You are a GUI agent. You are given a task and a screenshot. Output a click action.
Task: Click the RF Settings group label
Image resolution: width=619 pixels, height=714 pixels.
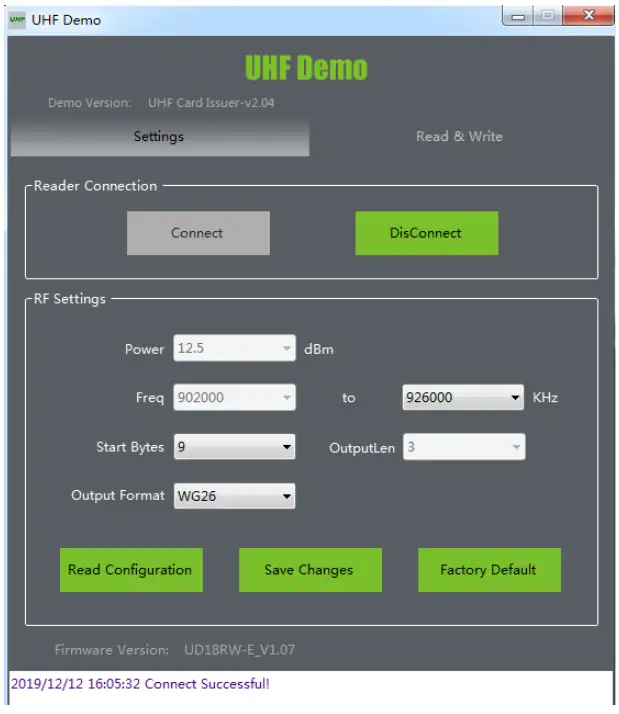[x=70, y=299]
